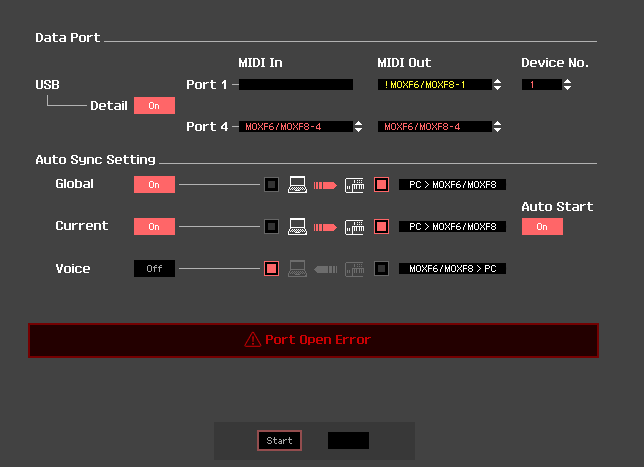Click the greyed keyboard icon in Voice row
Screen dimensions: 644x467
coord(354,269)
